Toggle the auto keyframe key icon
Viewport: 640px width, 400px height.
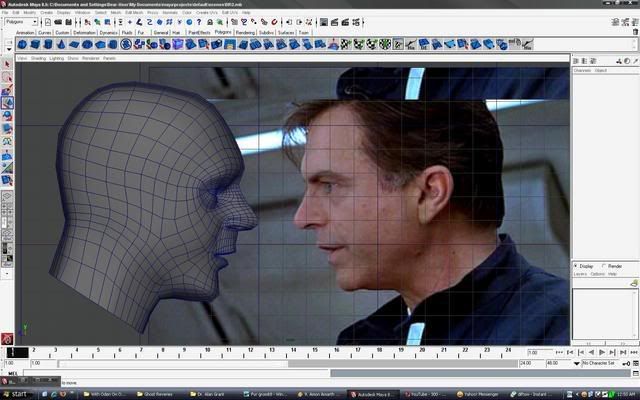coord(626,363)
